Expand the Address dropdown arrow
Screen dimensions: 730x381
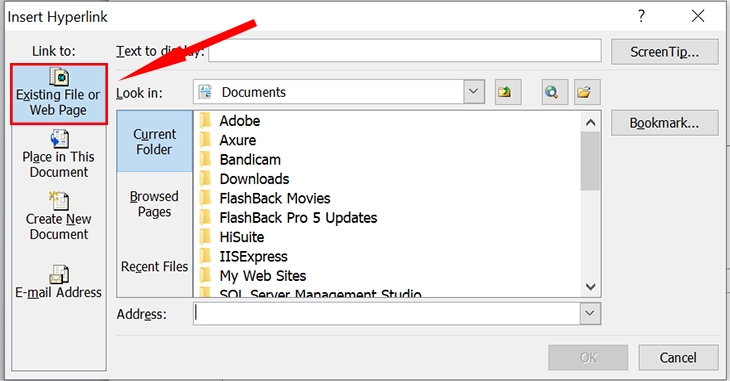pyautogui.click(x=590, y=313)
